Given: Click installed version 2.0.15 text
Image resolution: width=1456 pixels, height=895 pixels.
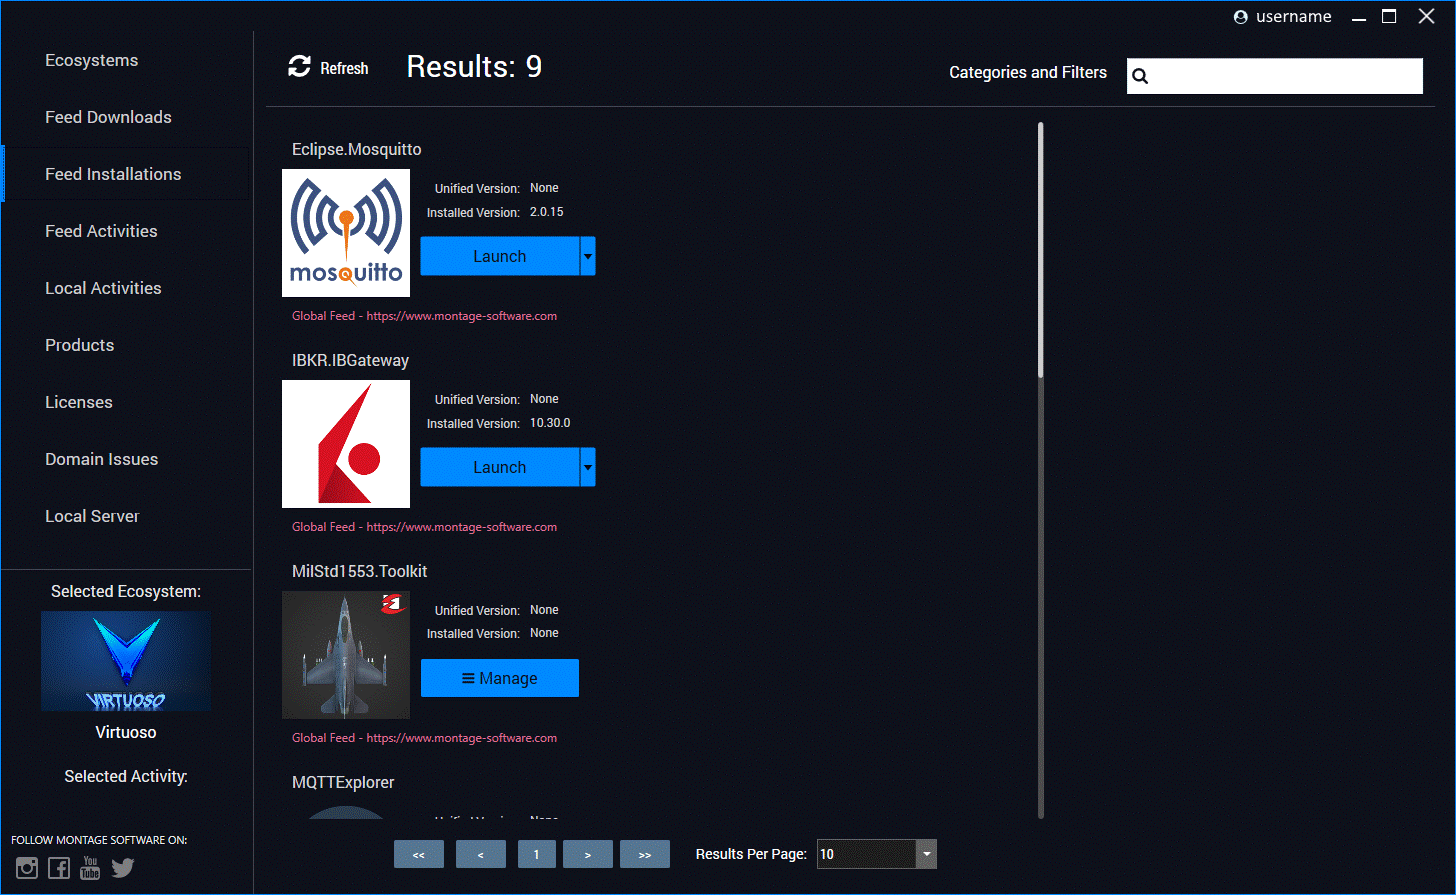Looking at the screenshot, I should (x=547, y=212).
